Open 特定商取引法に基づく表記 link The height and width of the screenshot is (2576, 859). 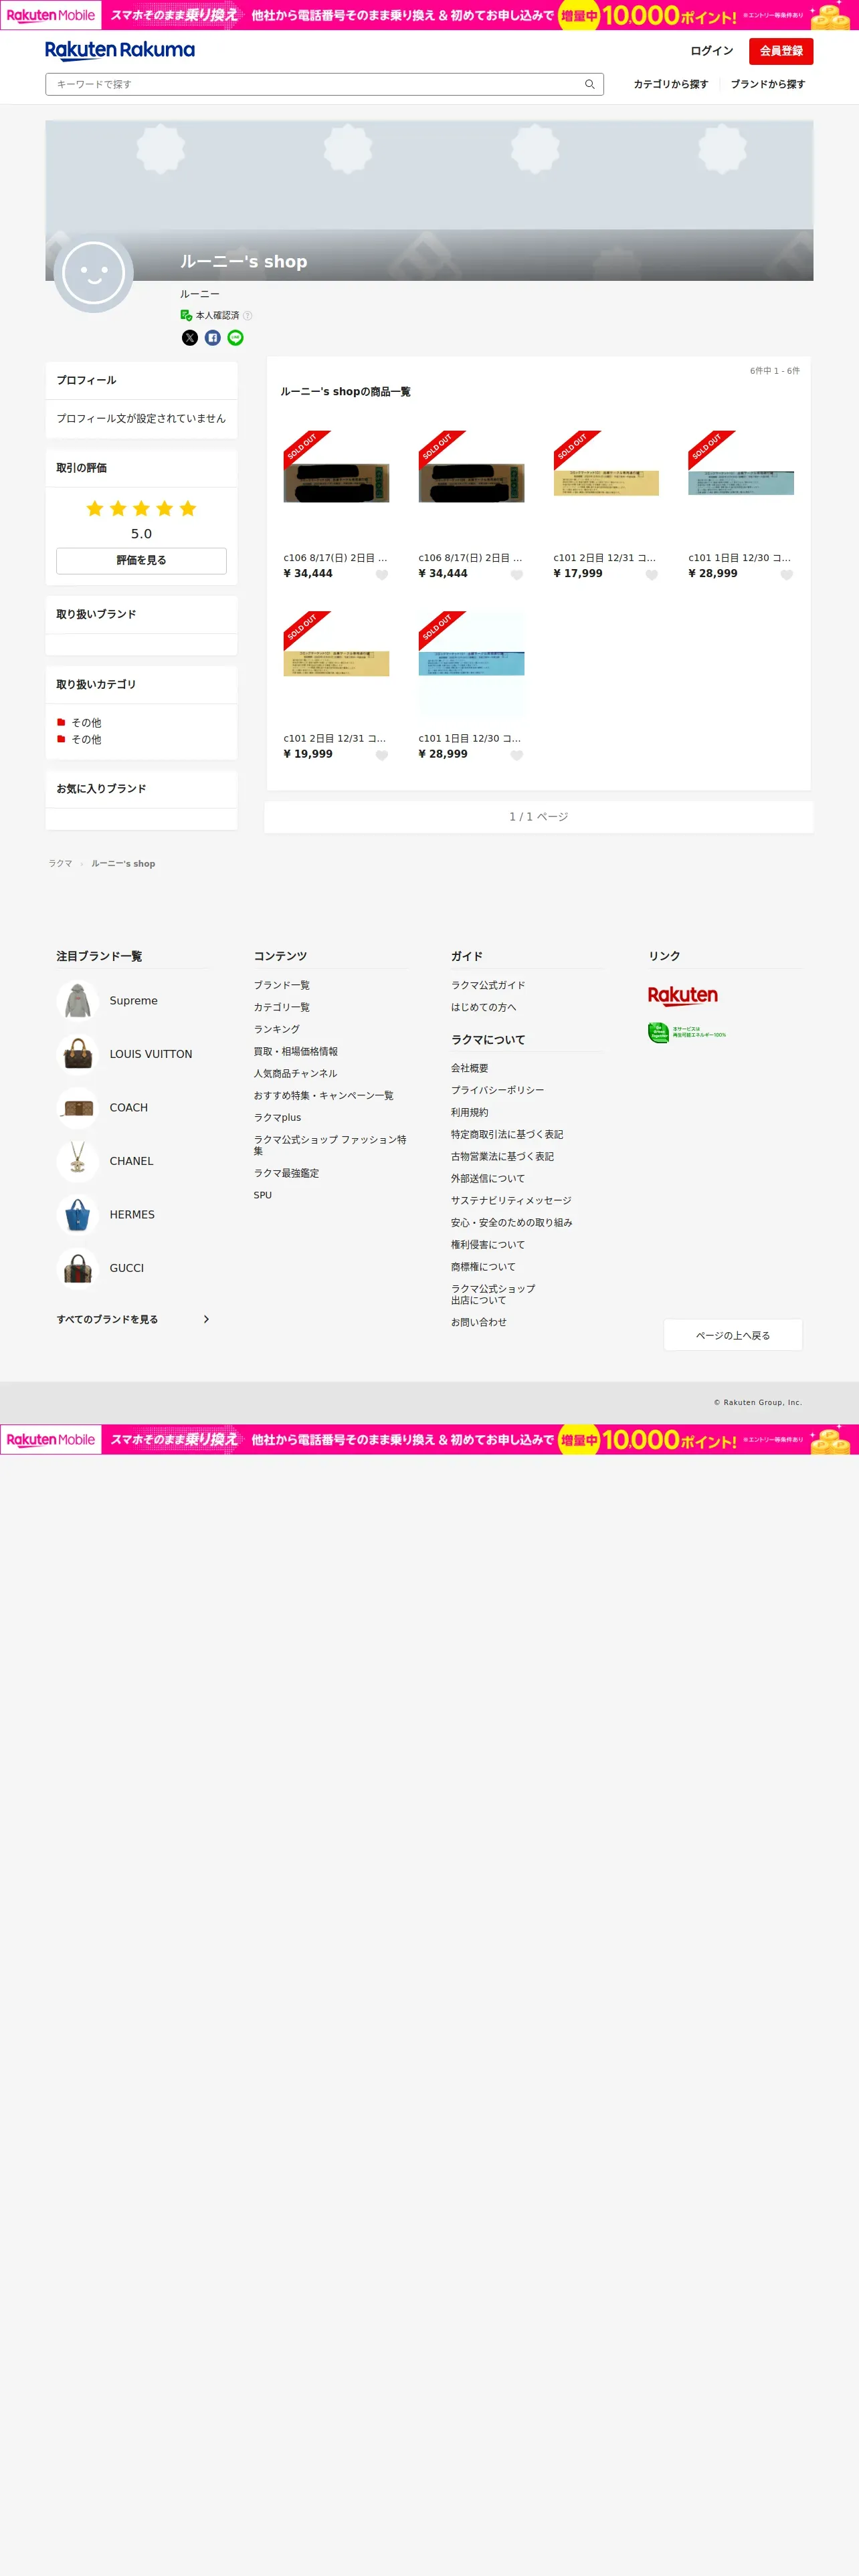tap(507, 1134)
